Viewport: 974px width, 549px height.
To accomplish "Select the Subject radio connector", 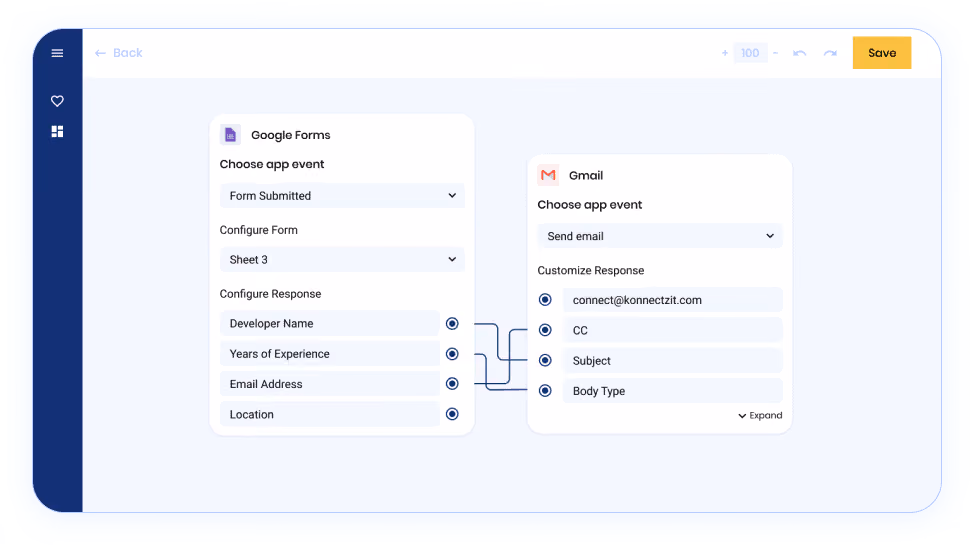I will (x=545, y=360).
